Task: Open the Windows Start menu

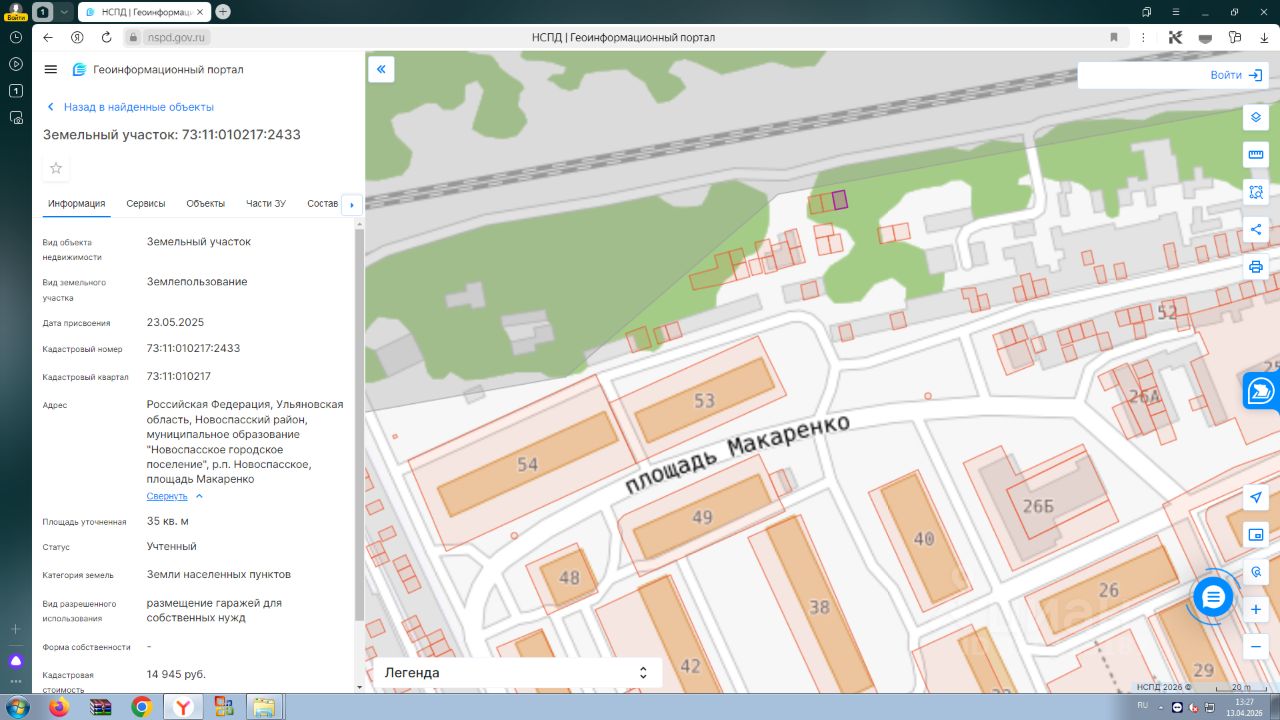Action: pos(16,707)
